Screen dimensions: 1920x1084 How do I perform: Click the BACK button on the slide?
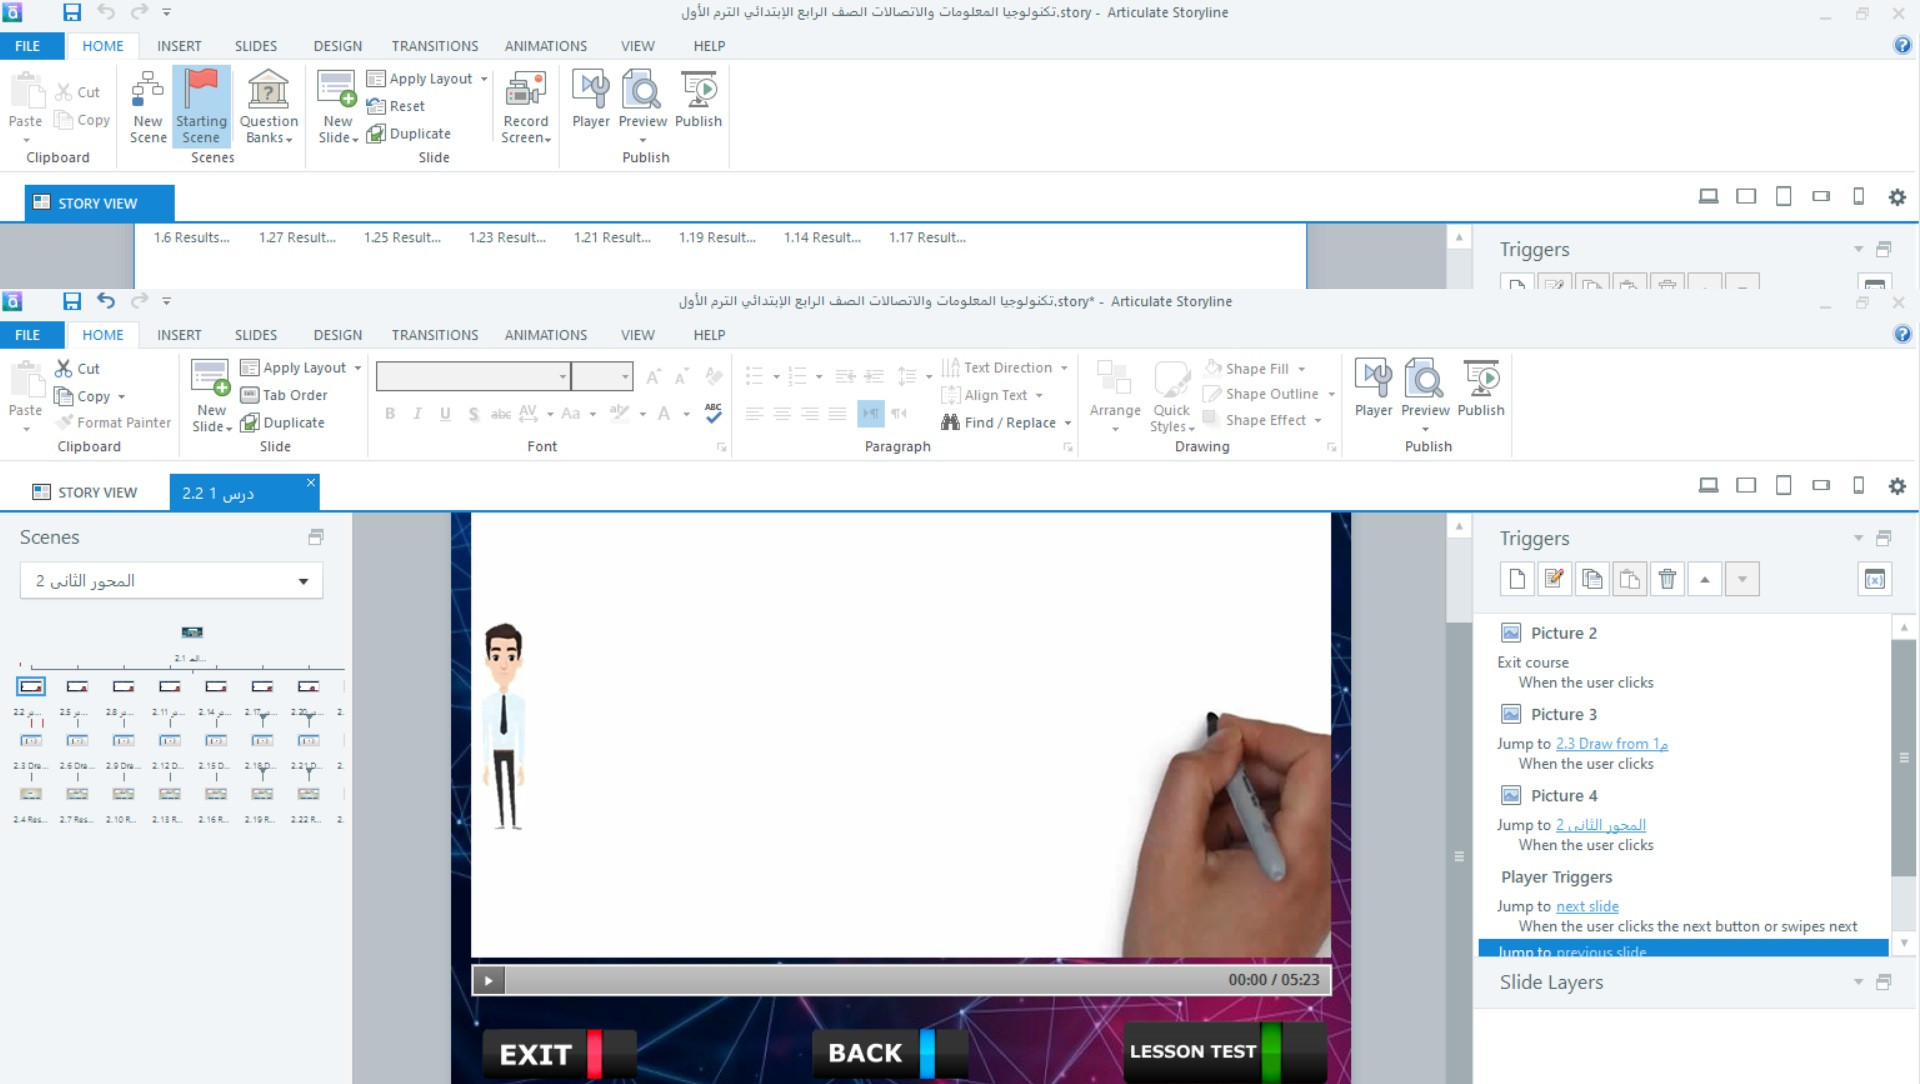point(889,1053)
